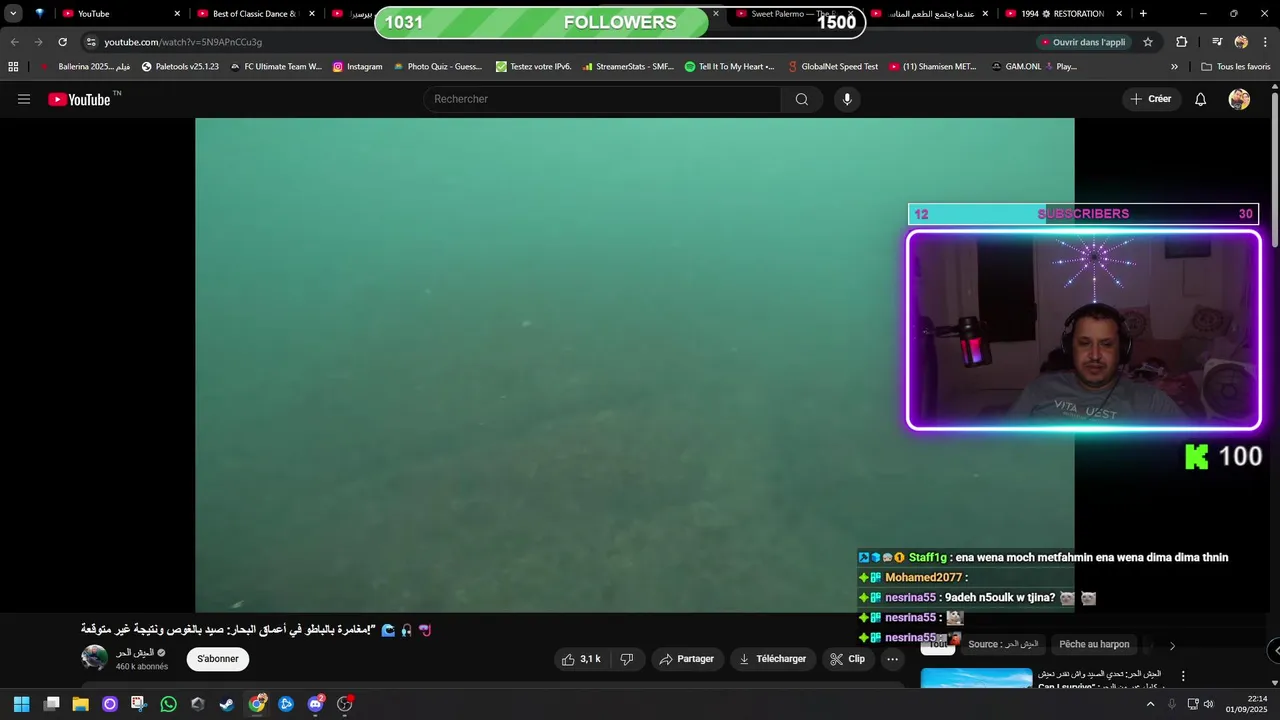1280x720 pixels.
Task: Open the Instagram bookmark
Action: click(x=358, y=67)
